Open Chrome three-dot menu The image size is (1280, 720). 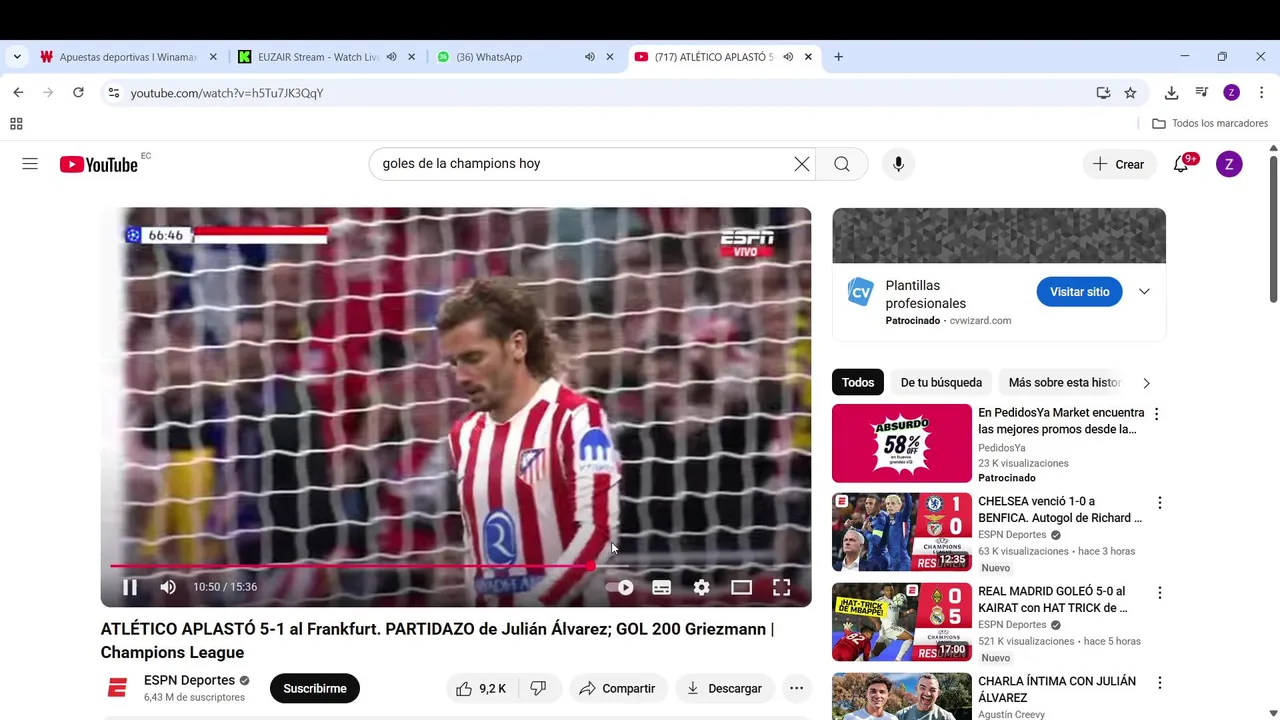tap(1261, 93)
